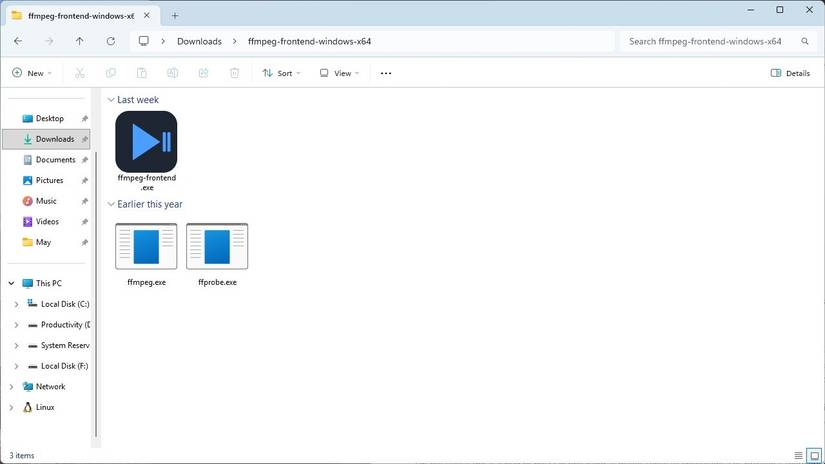Screen dimensions: 825x464
Task: Refresh the current folder view
Action: [x=110, y=41]
